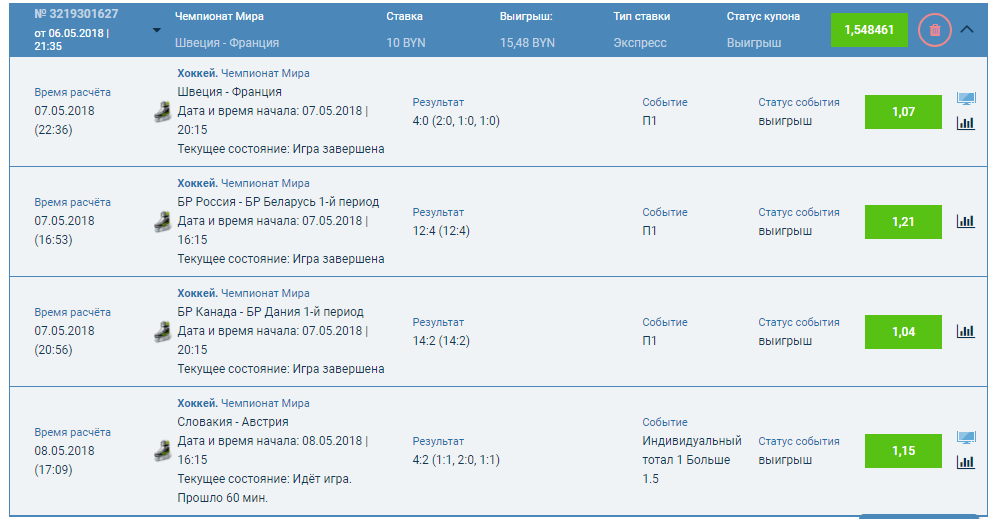This screenshot has width=994, height=519.
Task: Click hockey skate icon beside Словакия - Австрия event
Action: point(162,450)
